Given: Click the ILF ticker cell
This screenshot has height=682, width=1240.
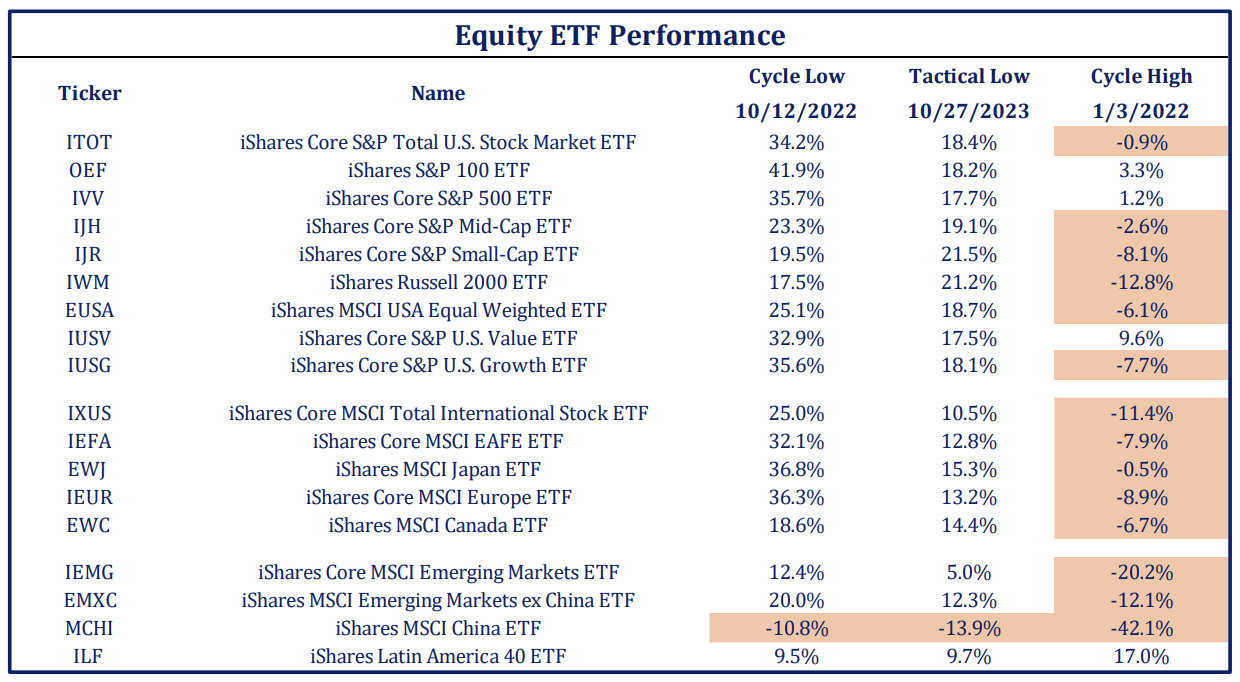Looking at the screenshot, I should (90, 657).
